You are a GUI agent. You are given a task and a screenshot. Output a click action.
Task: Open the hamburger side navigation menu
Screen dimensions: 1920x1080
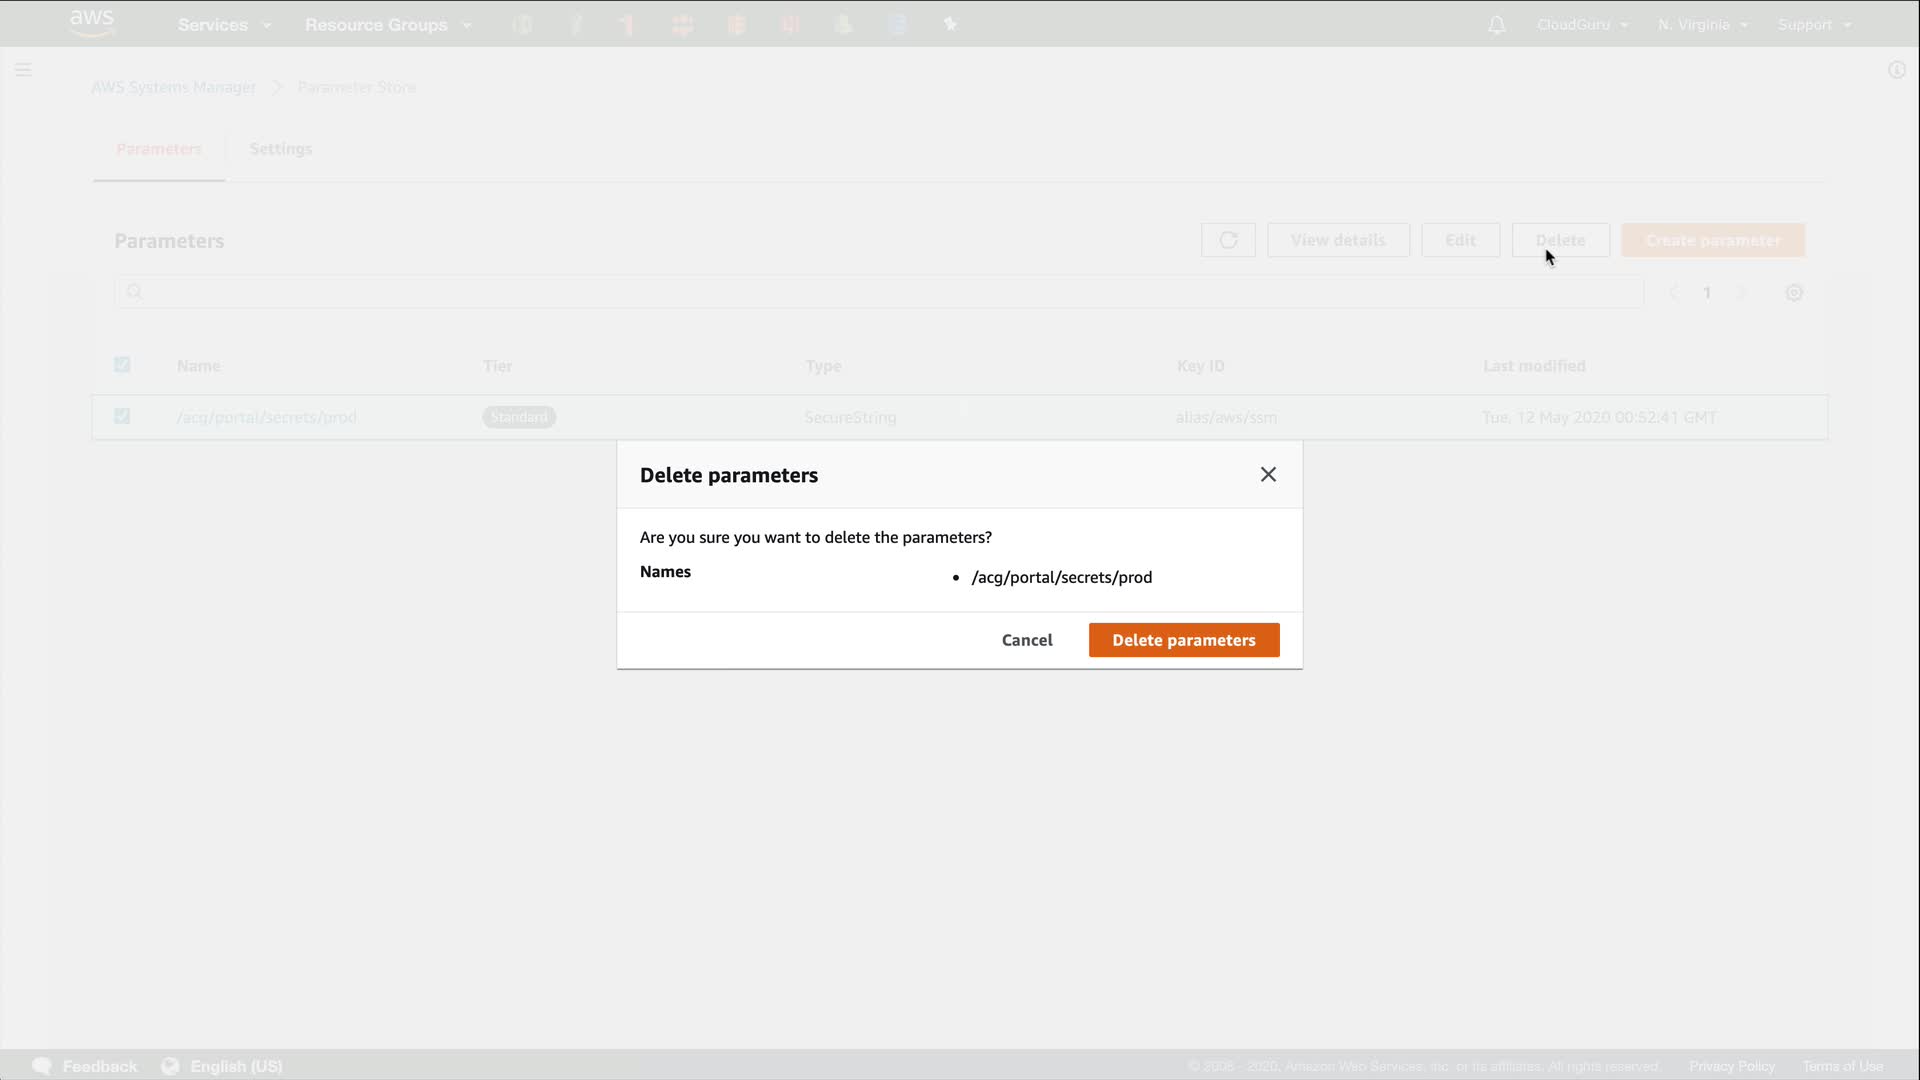pos(23,70)
